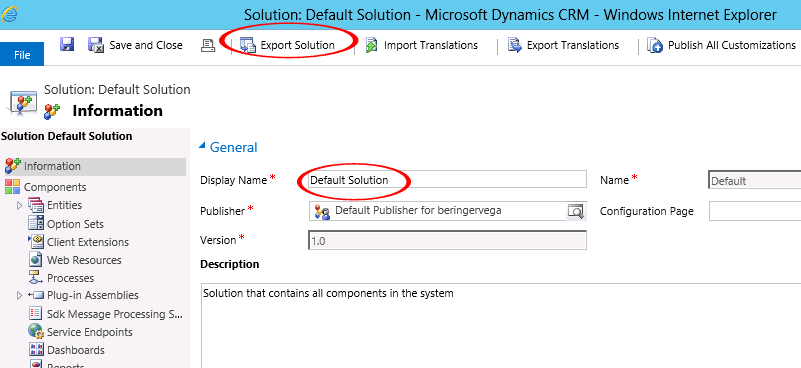Click the Publish All Customizations icon
Image resolution: width=801 pixels, height=368 pixels.
click(x=655, y=45)
